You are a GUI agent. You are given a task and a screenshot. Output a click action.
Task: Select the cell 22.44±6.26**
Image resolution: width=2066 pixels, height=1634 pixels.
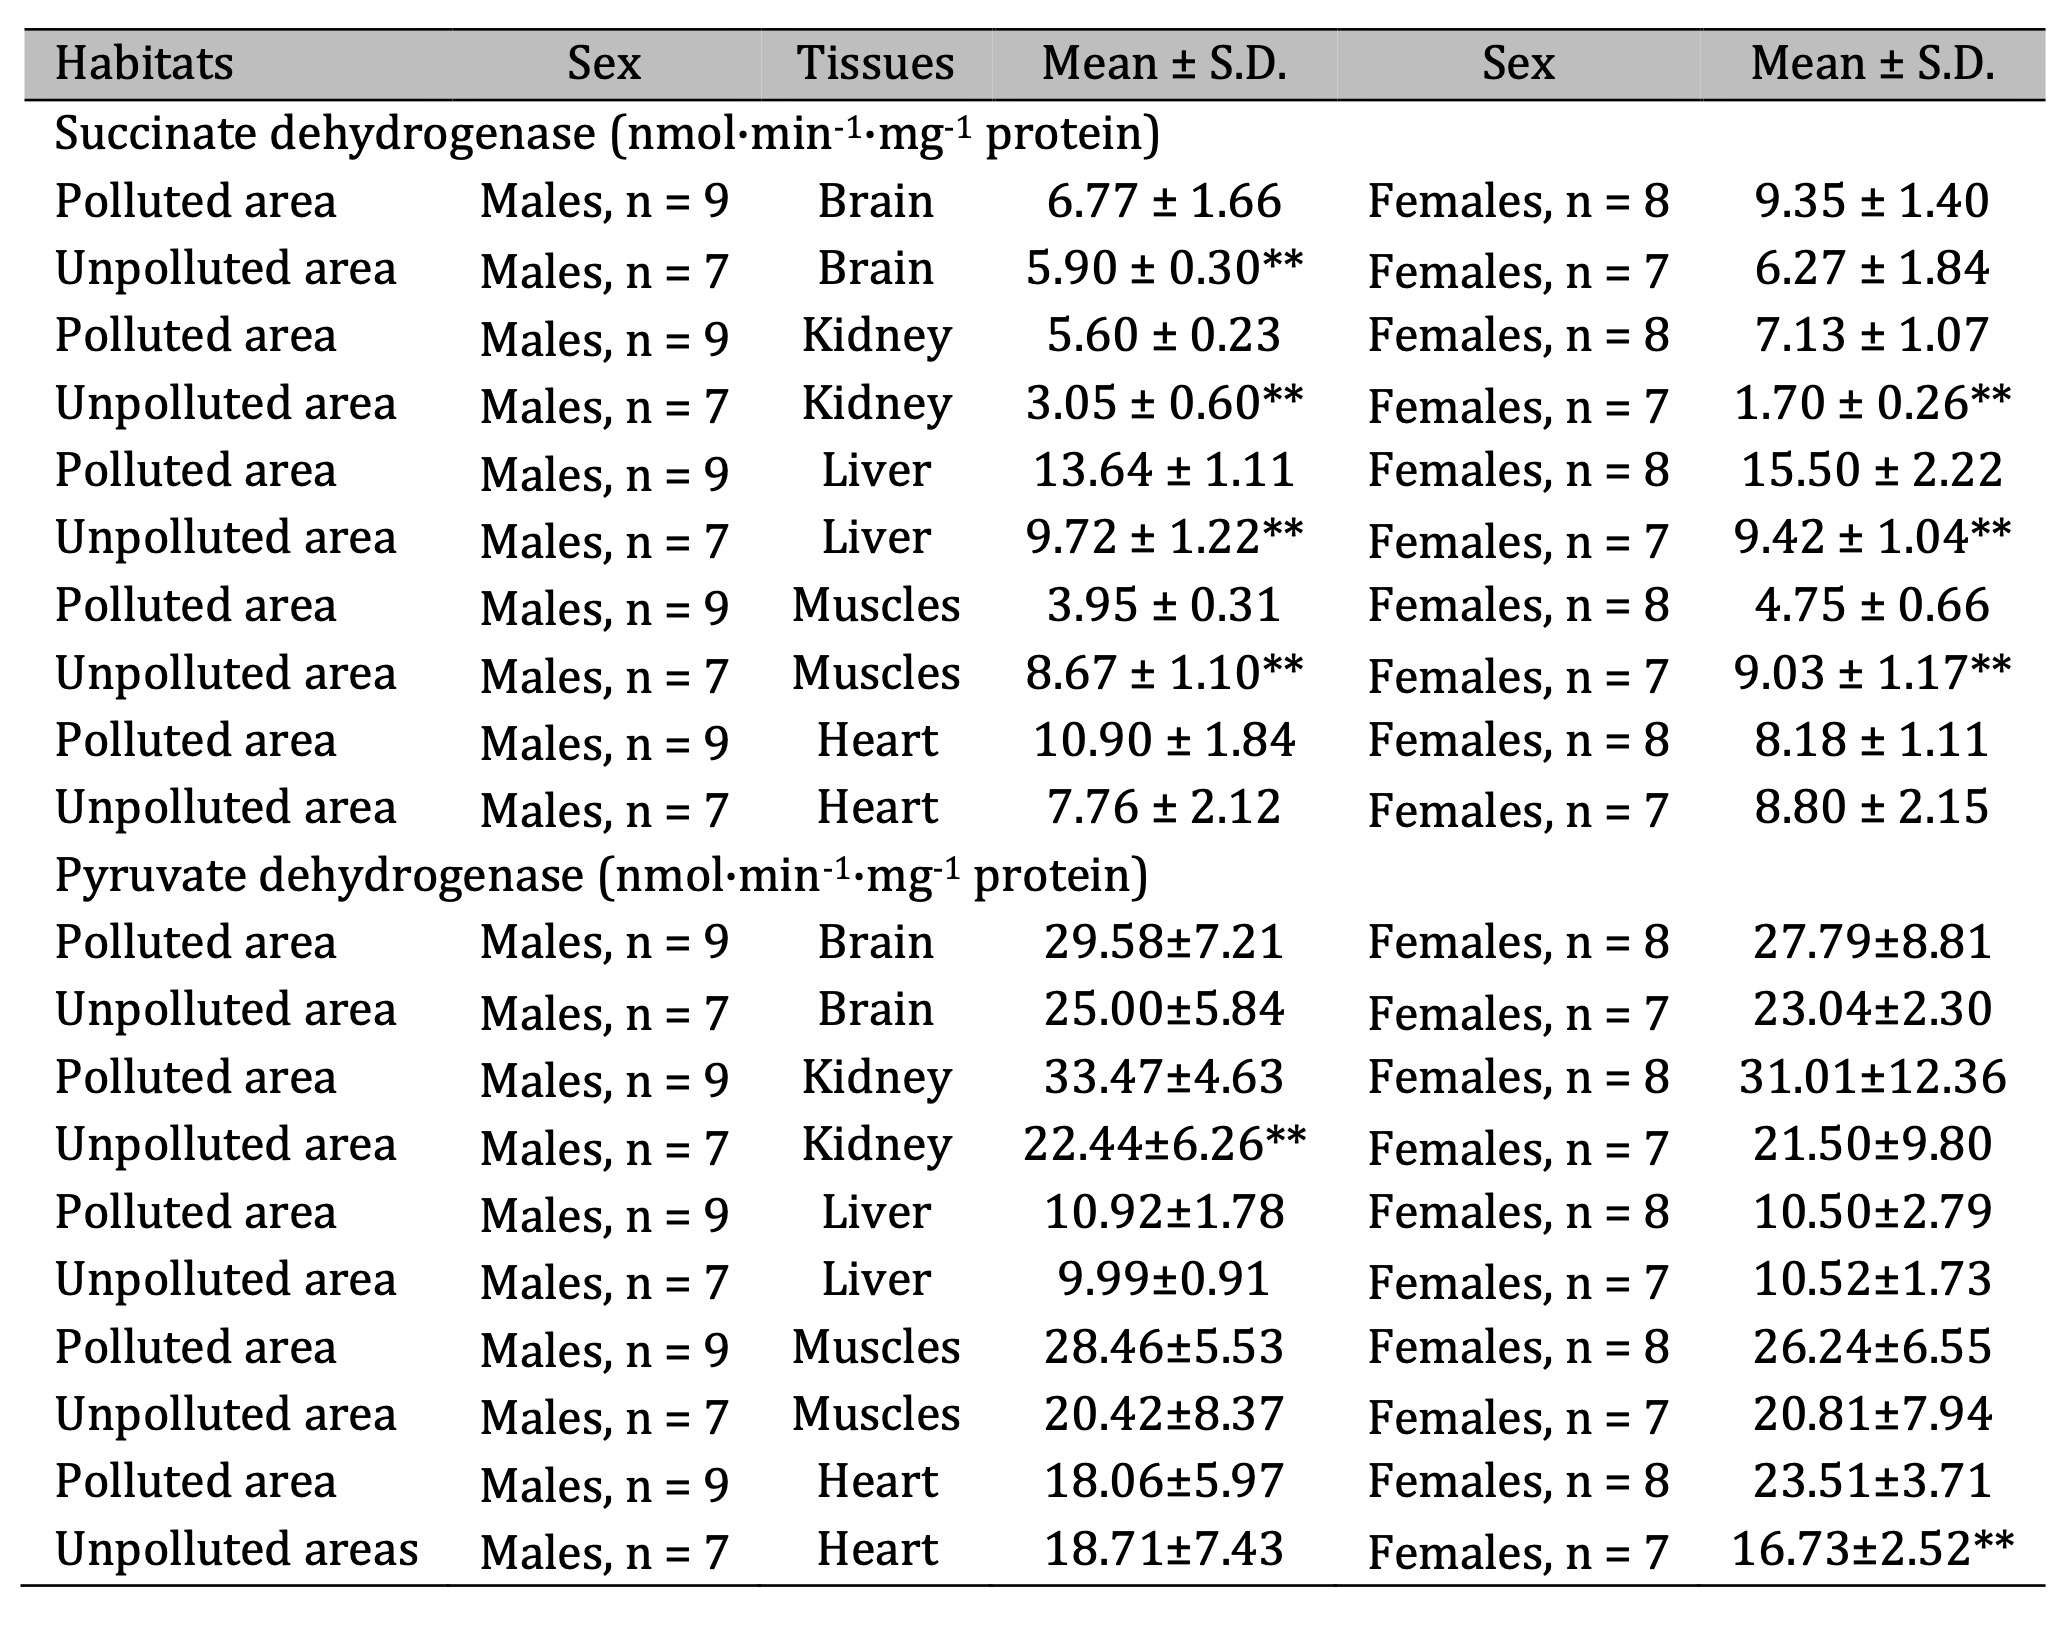click(1164, 1144)
